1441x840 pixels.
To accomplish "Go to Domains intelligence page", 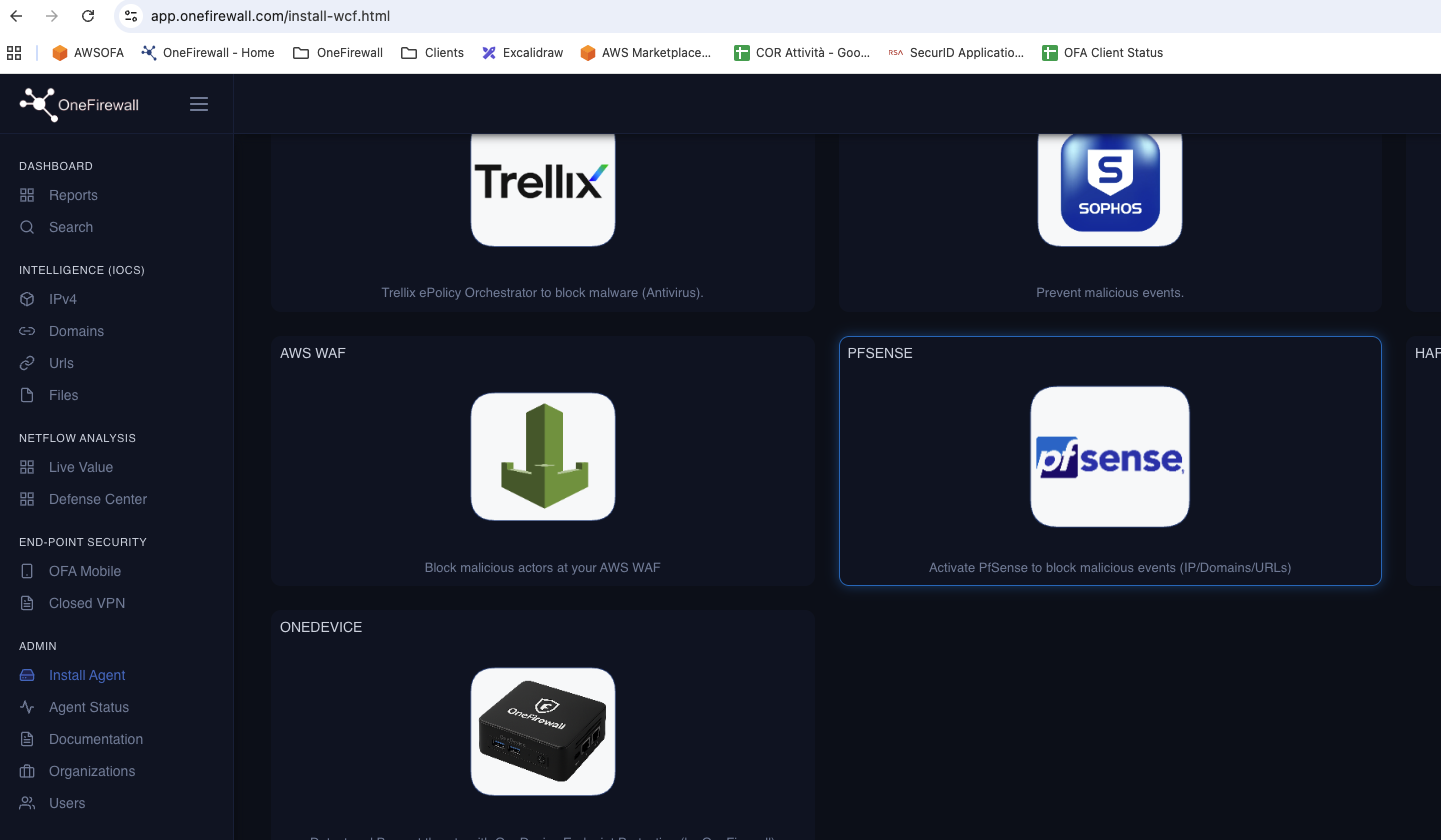I will [x=76, y=331].
